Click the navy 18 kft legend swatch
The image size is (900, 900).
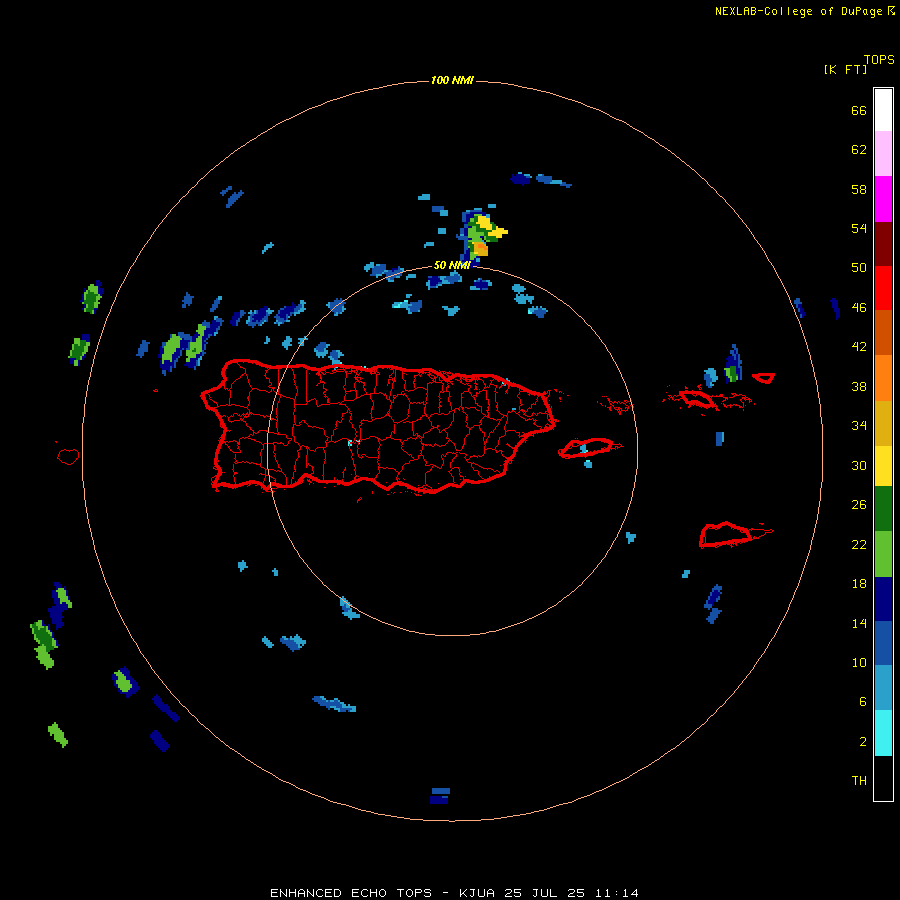883,599
